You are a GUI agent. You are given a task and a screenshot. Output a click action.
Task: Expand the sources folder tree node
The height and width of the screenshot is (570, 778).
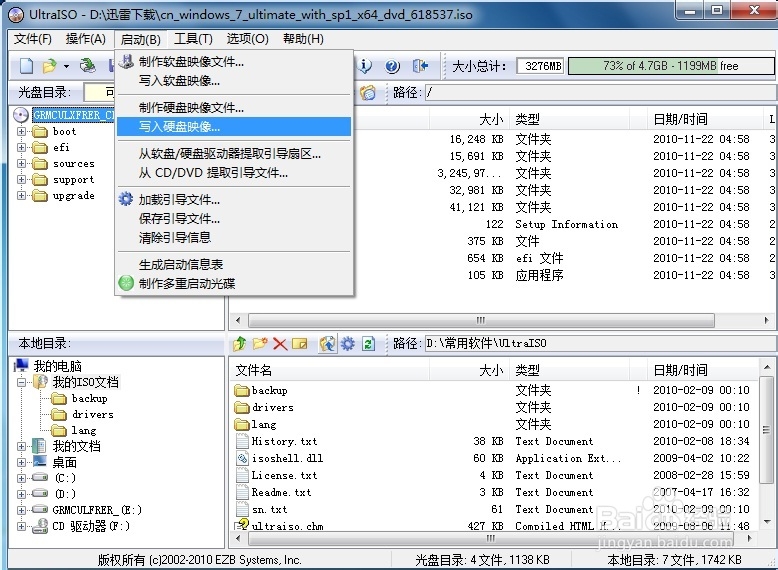[23, 163]
